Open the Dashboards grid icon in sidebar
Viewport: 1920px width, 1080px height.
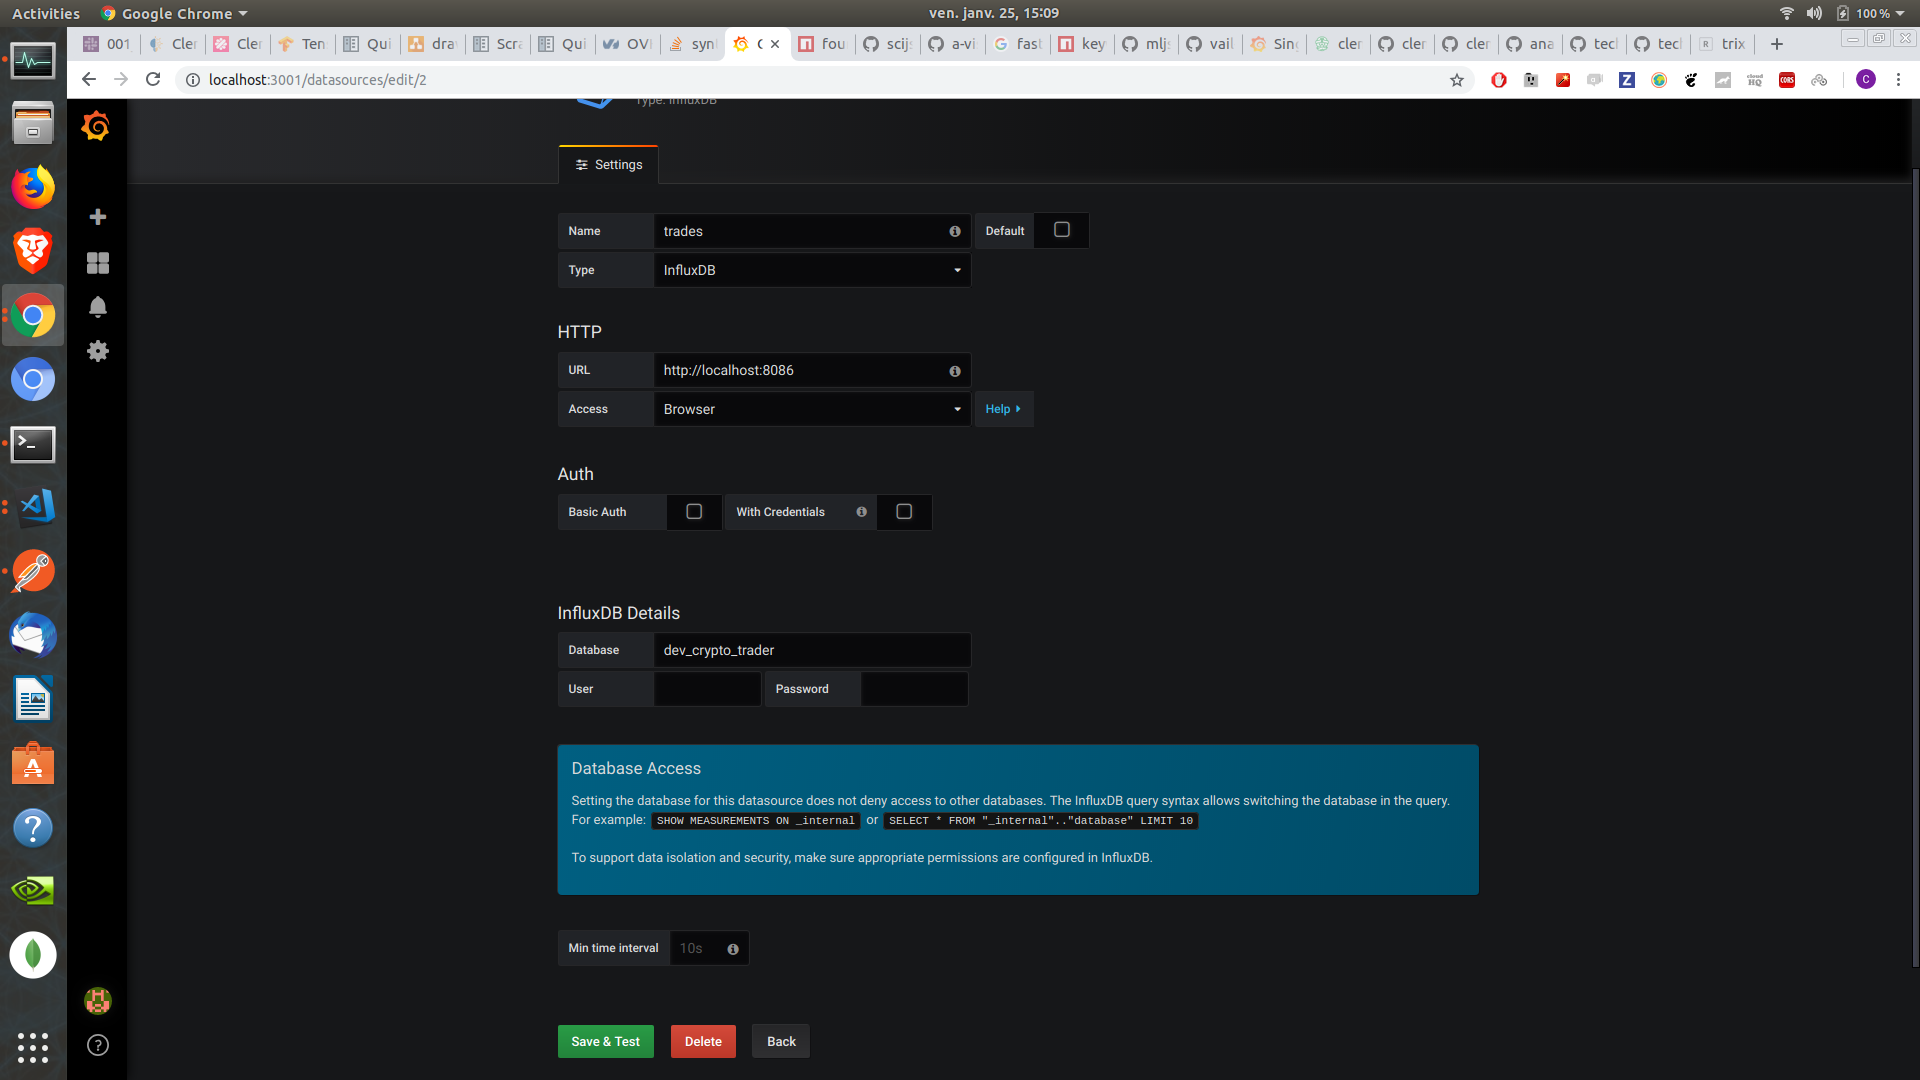coord(98,263)
